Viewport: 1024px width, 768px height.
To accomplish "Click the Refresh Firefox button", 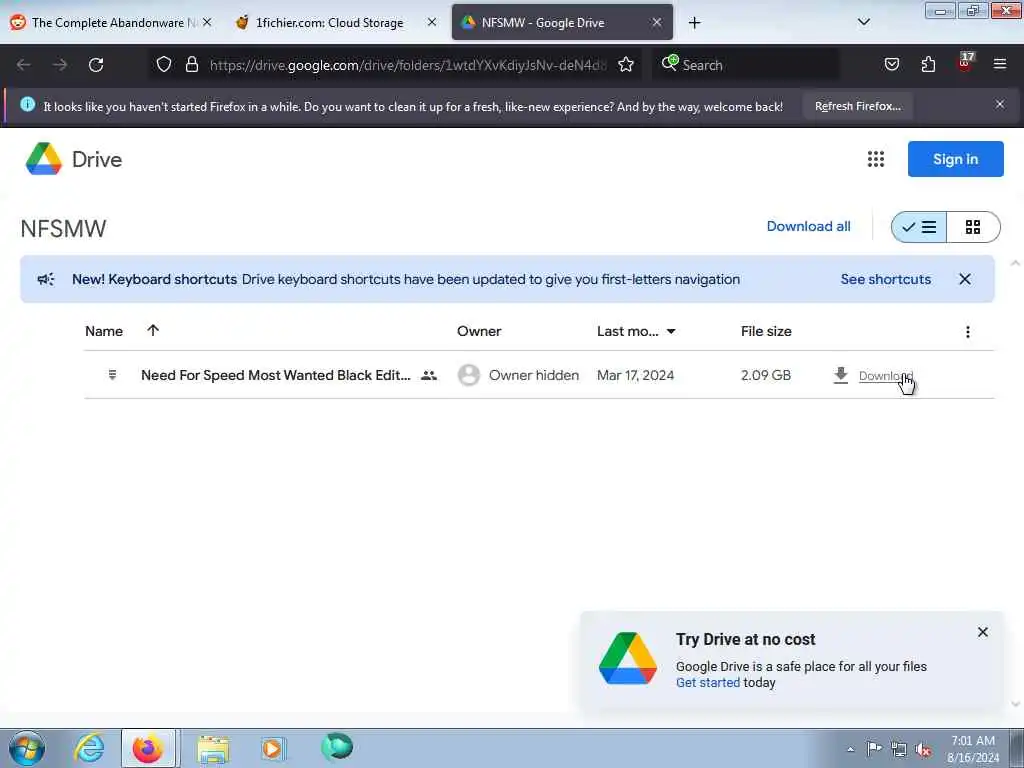I will (x=857, y=106).
